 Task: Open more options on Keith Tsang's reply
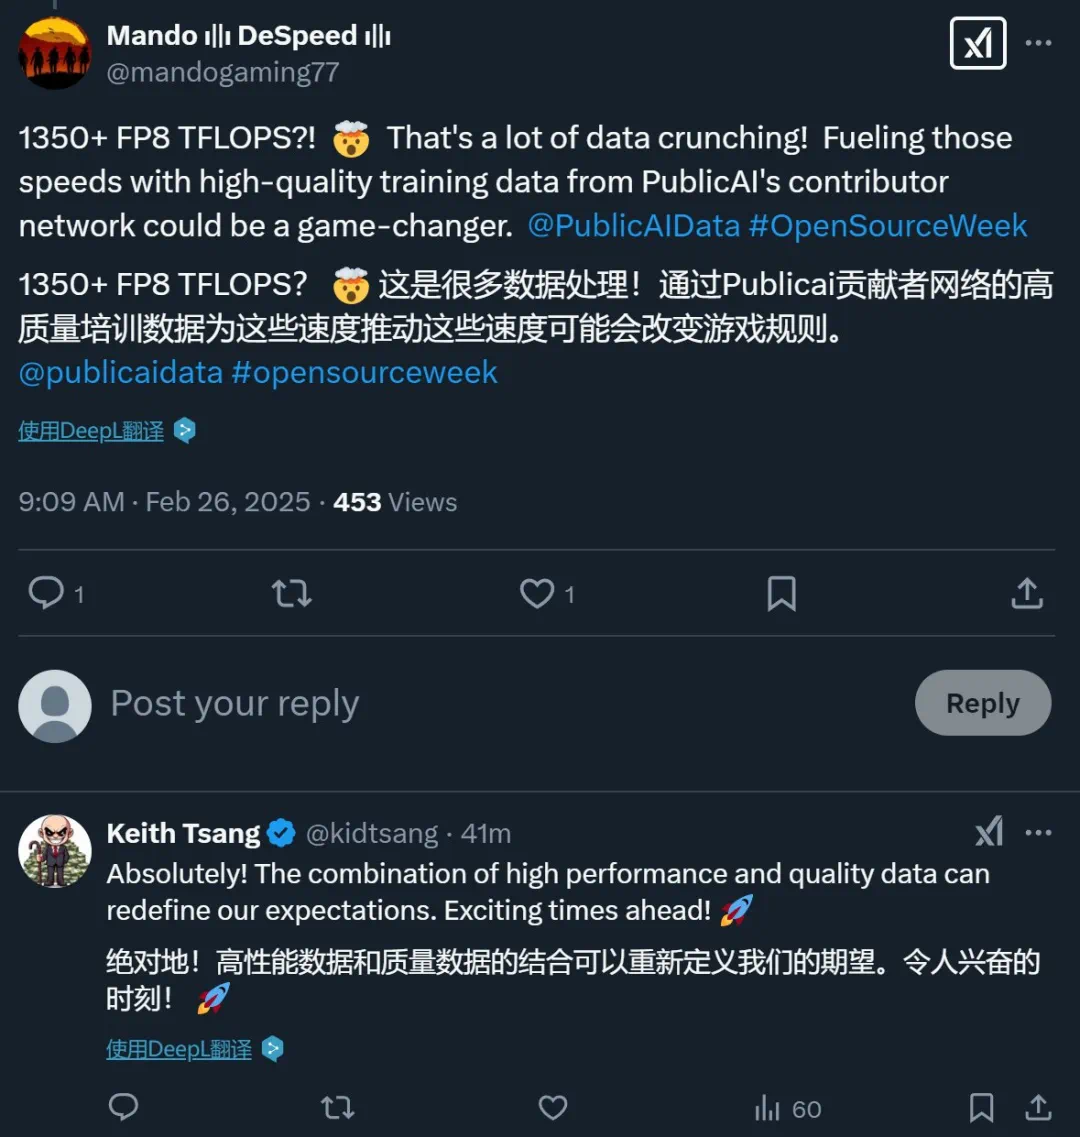(1039, 832)
